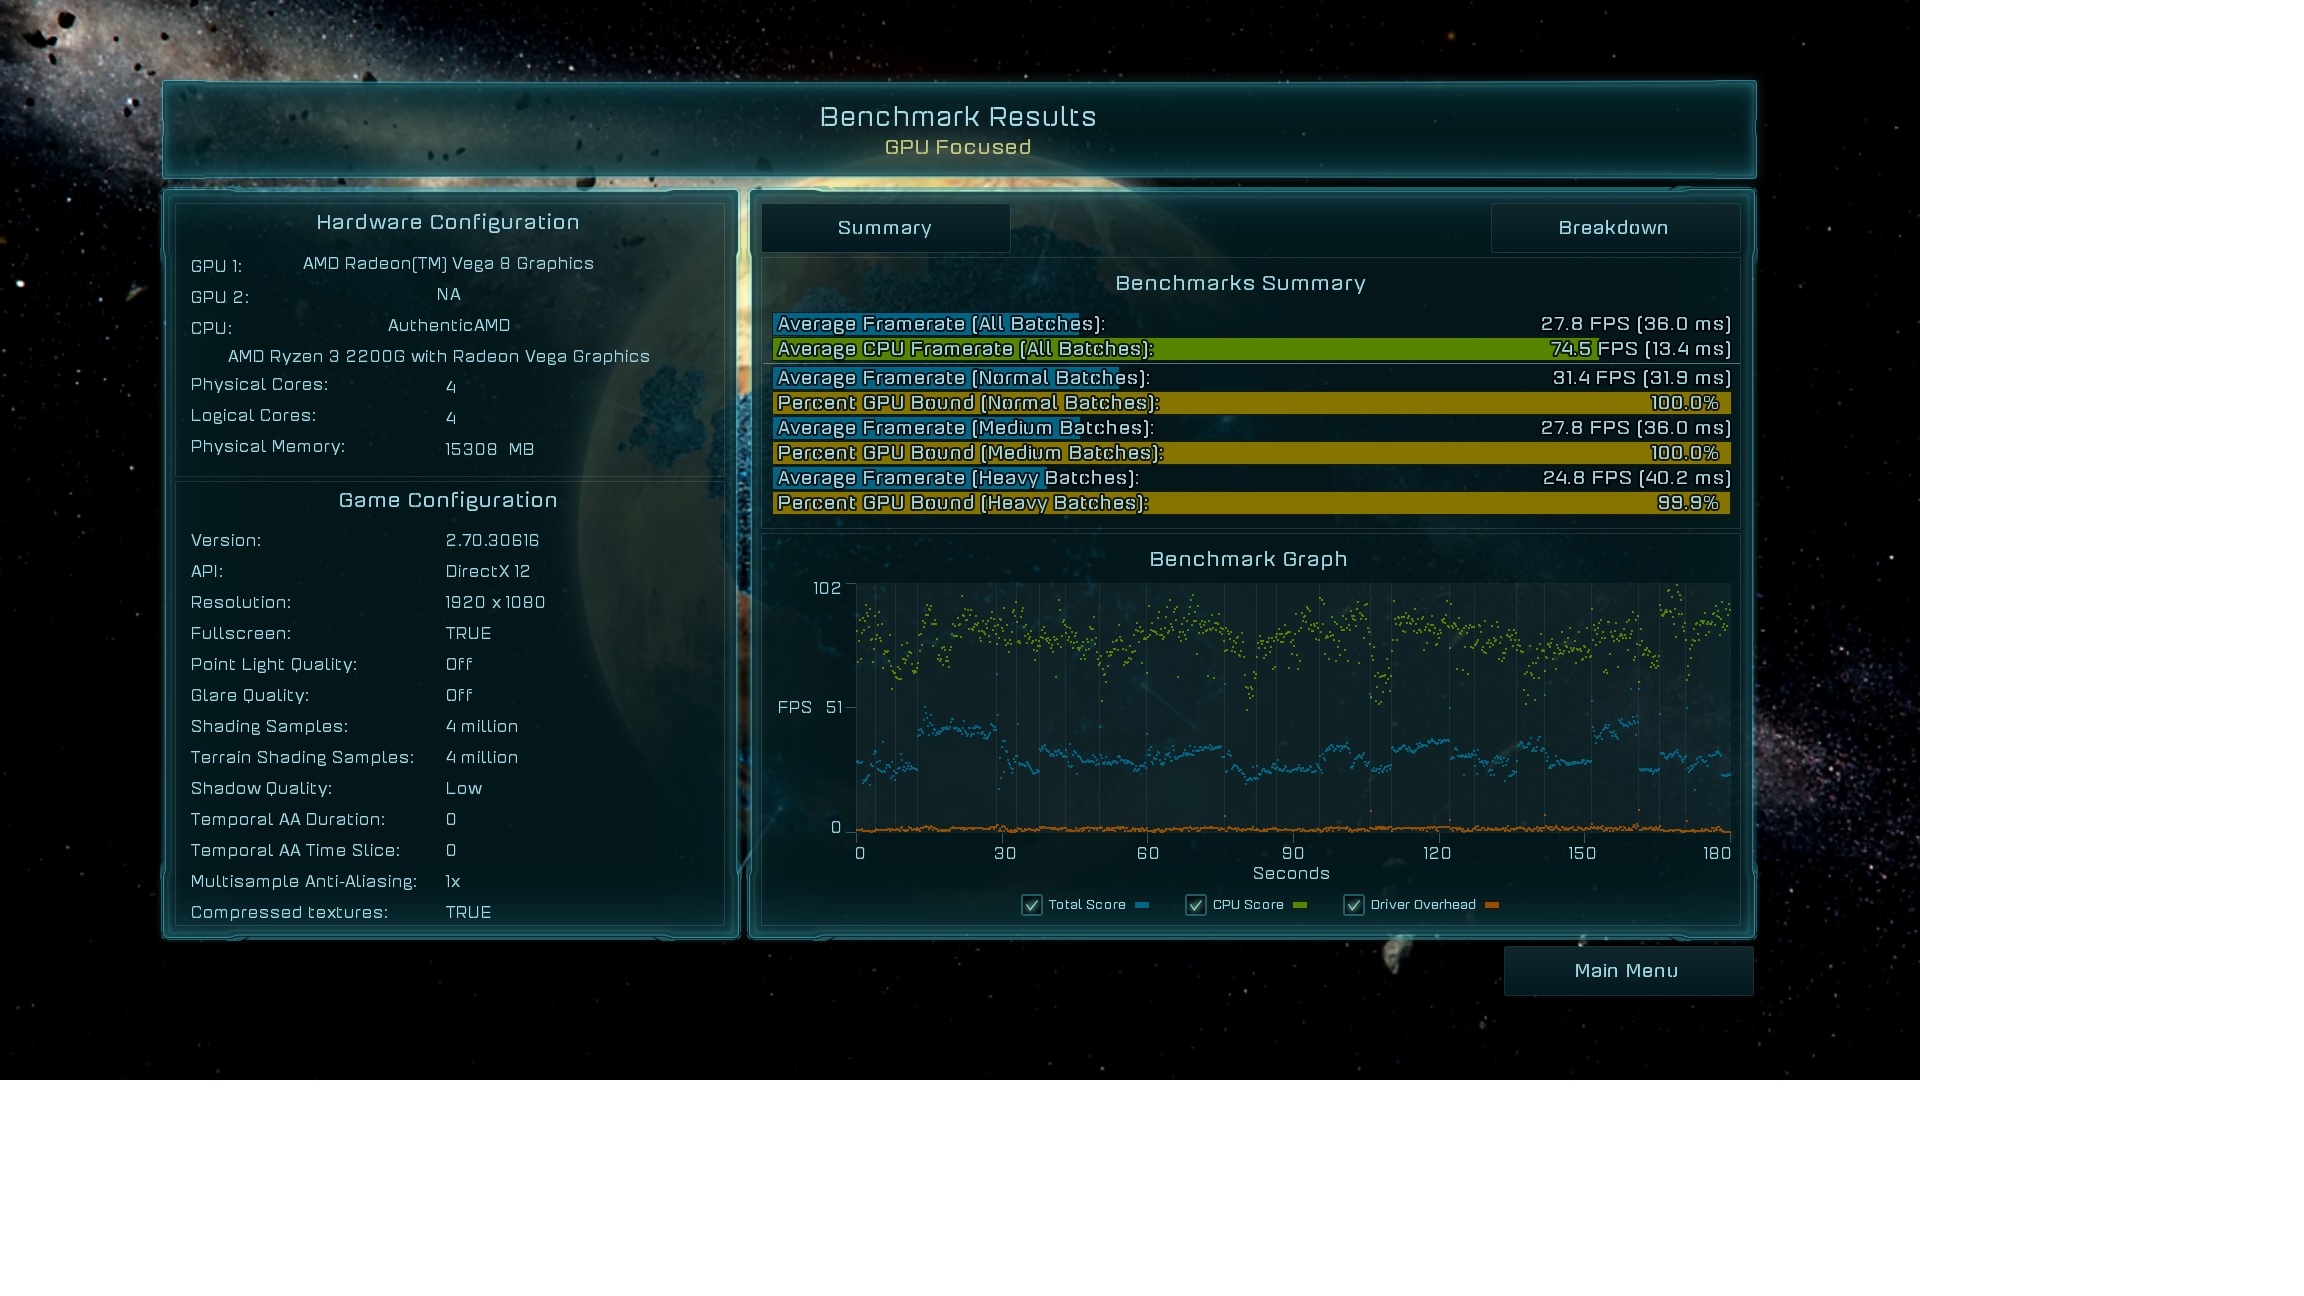Click the AMD Radeon Vega 8 Graphics entry
2304x1296 pixels.
pyautogui.click(x=448, y=264)
